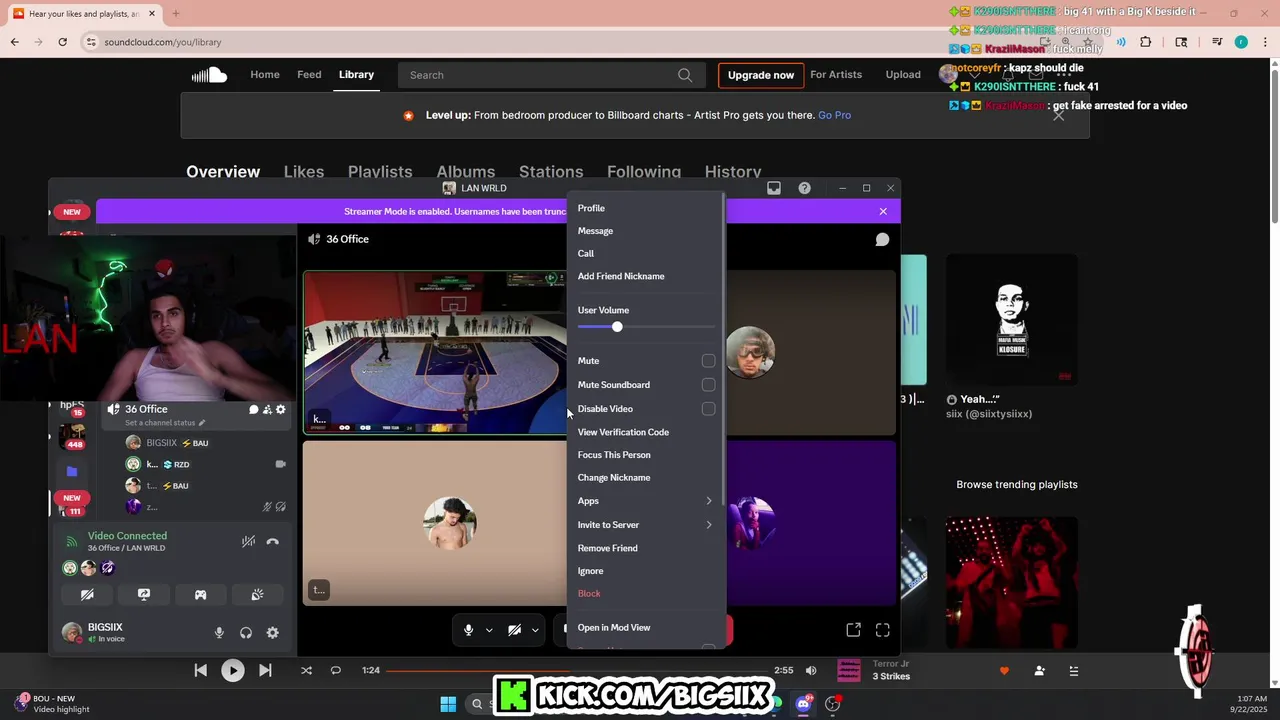Click the shuffle icon in SoundCloud player
Viewport: 1280px width, 720px height.
click(306, 670)
